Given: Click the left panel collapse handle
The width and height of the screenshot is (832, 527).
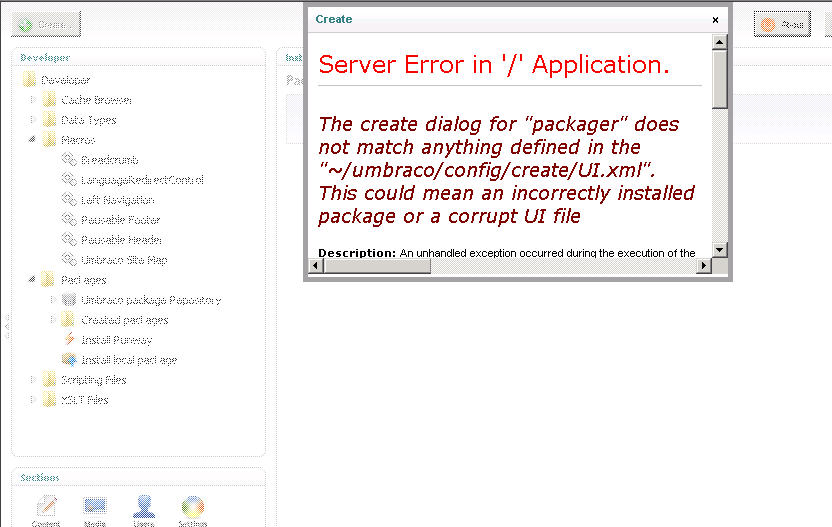Looking at the screenshot, I should tap(6, 327).
